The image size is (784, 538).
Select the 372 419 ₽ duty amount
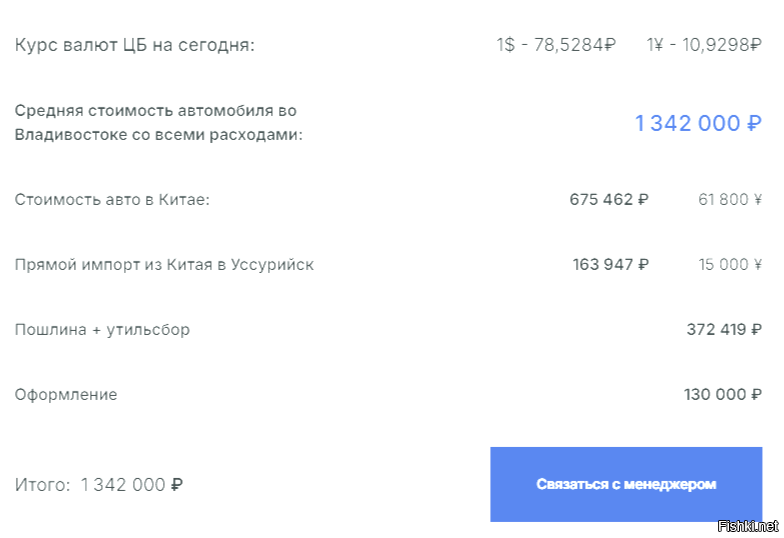pos(724,330)
